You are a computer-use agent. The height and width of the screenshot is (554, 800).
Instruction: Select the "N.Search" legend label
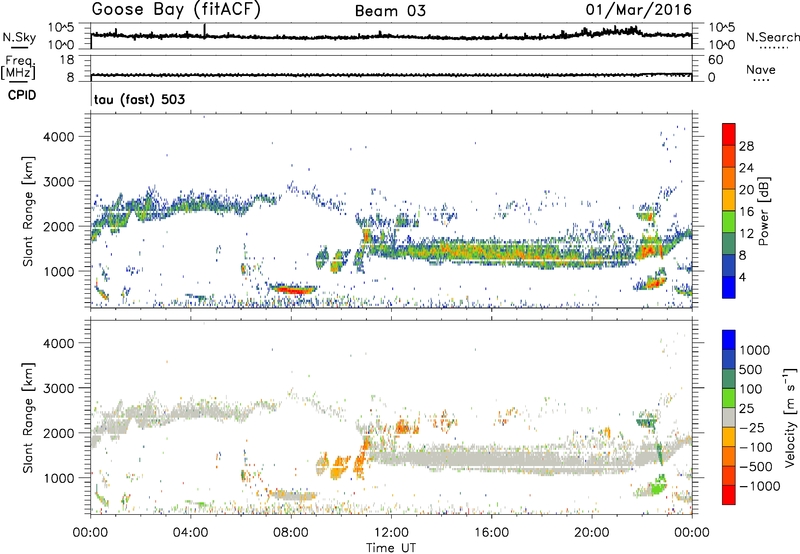point(772,37)
